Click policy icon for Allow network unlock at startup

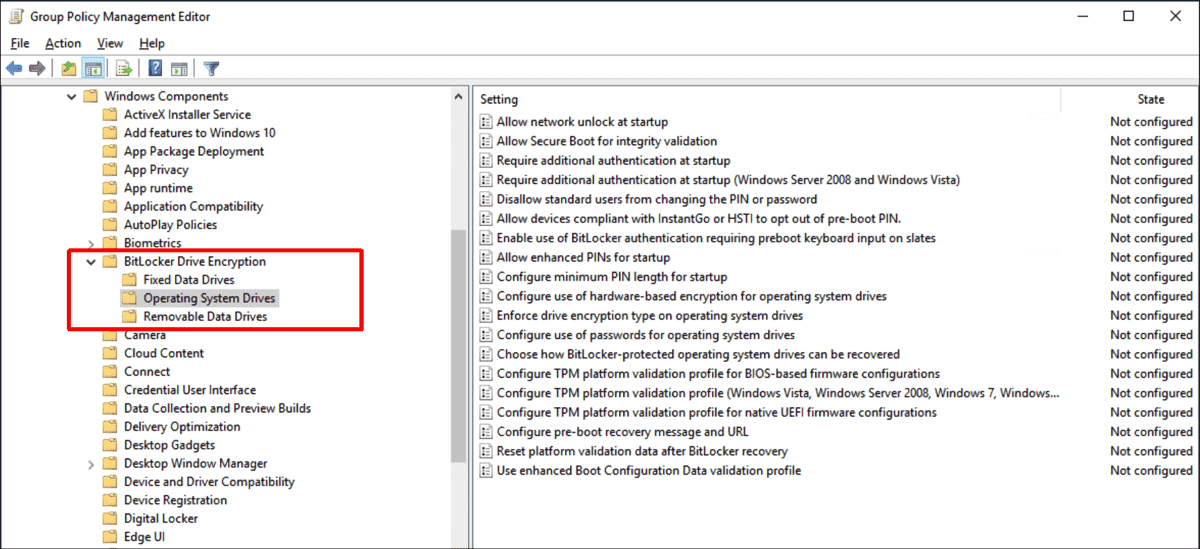pos(486,122)
